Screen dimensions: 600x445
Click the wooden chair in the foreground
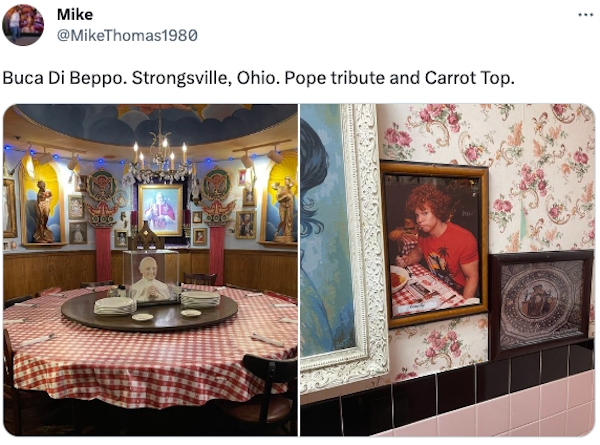(268, 394)
